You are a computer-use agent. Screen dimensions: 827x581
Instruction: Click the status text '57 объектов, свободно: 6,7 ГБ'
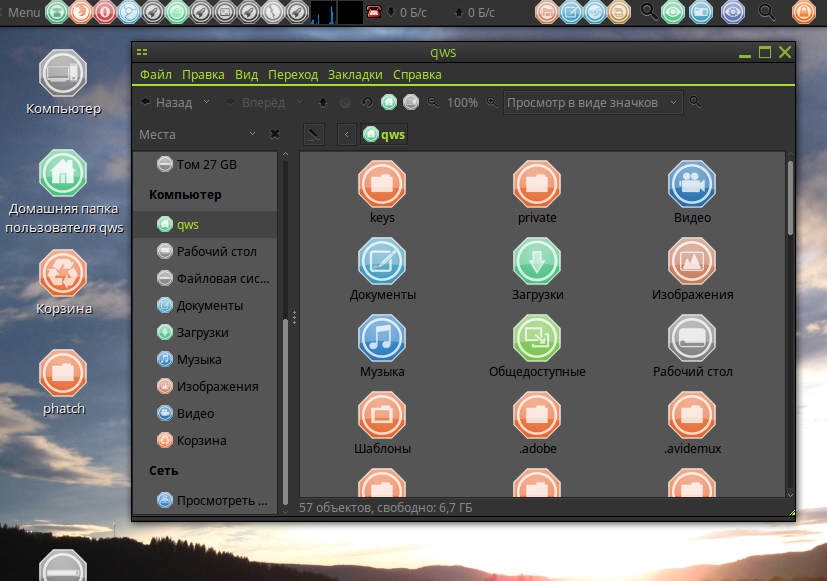[386, 508]
